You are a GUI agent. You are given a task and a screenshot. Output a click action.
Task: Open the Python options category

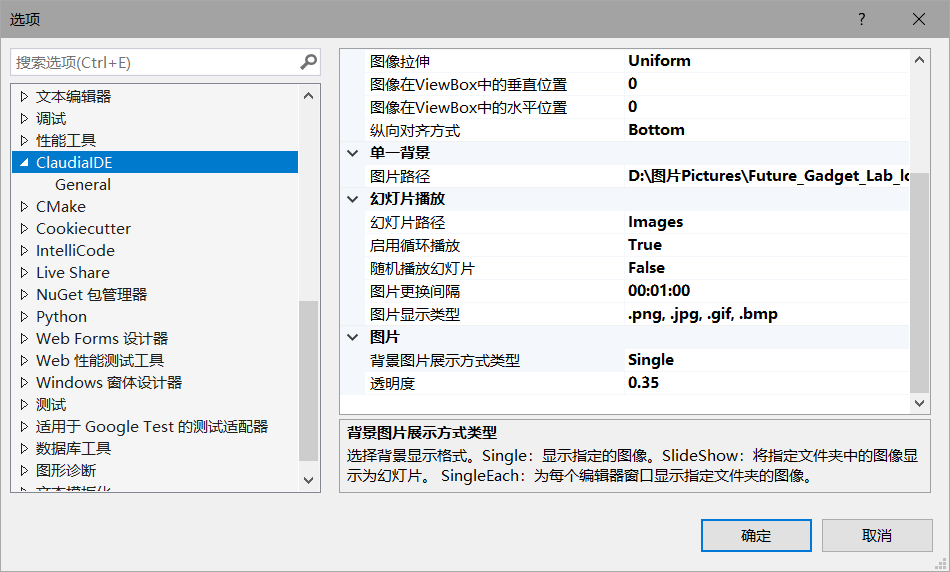pyautogui.click(x=61, y=317)
